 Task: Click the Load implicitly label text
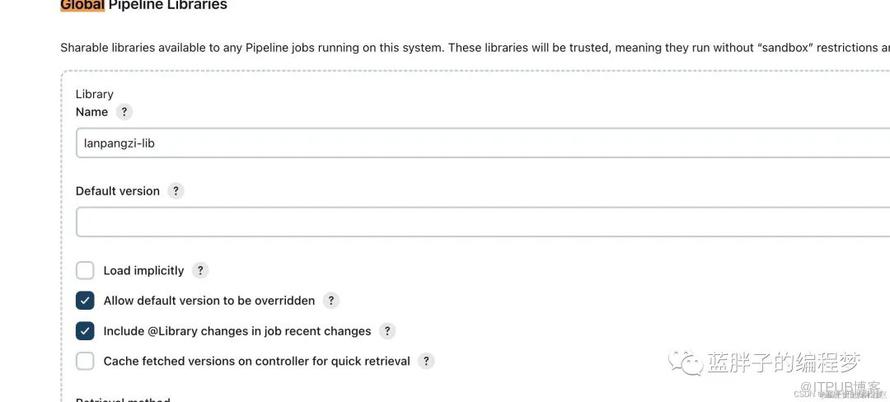pos(143,270)
